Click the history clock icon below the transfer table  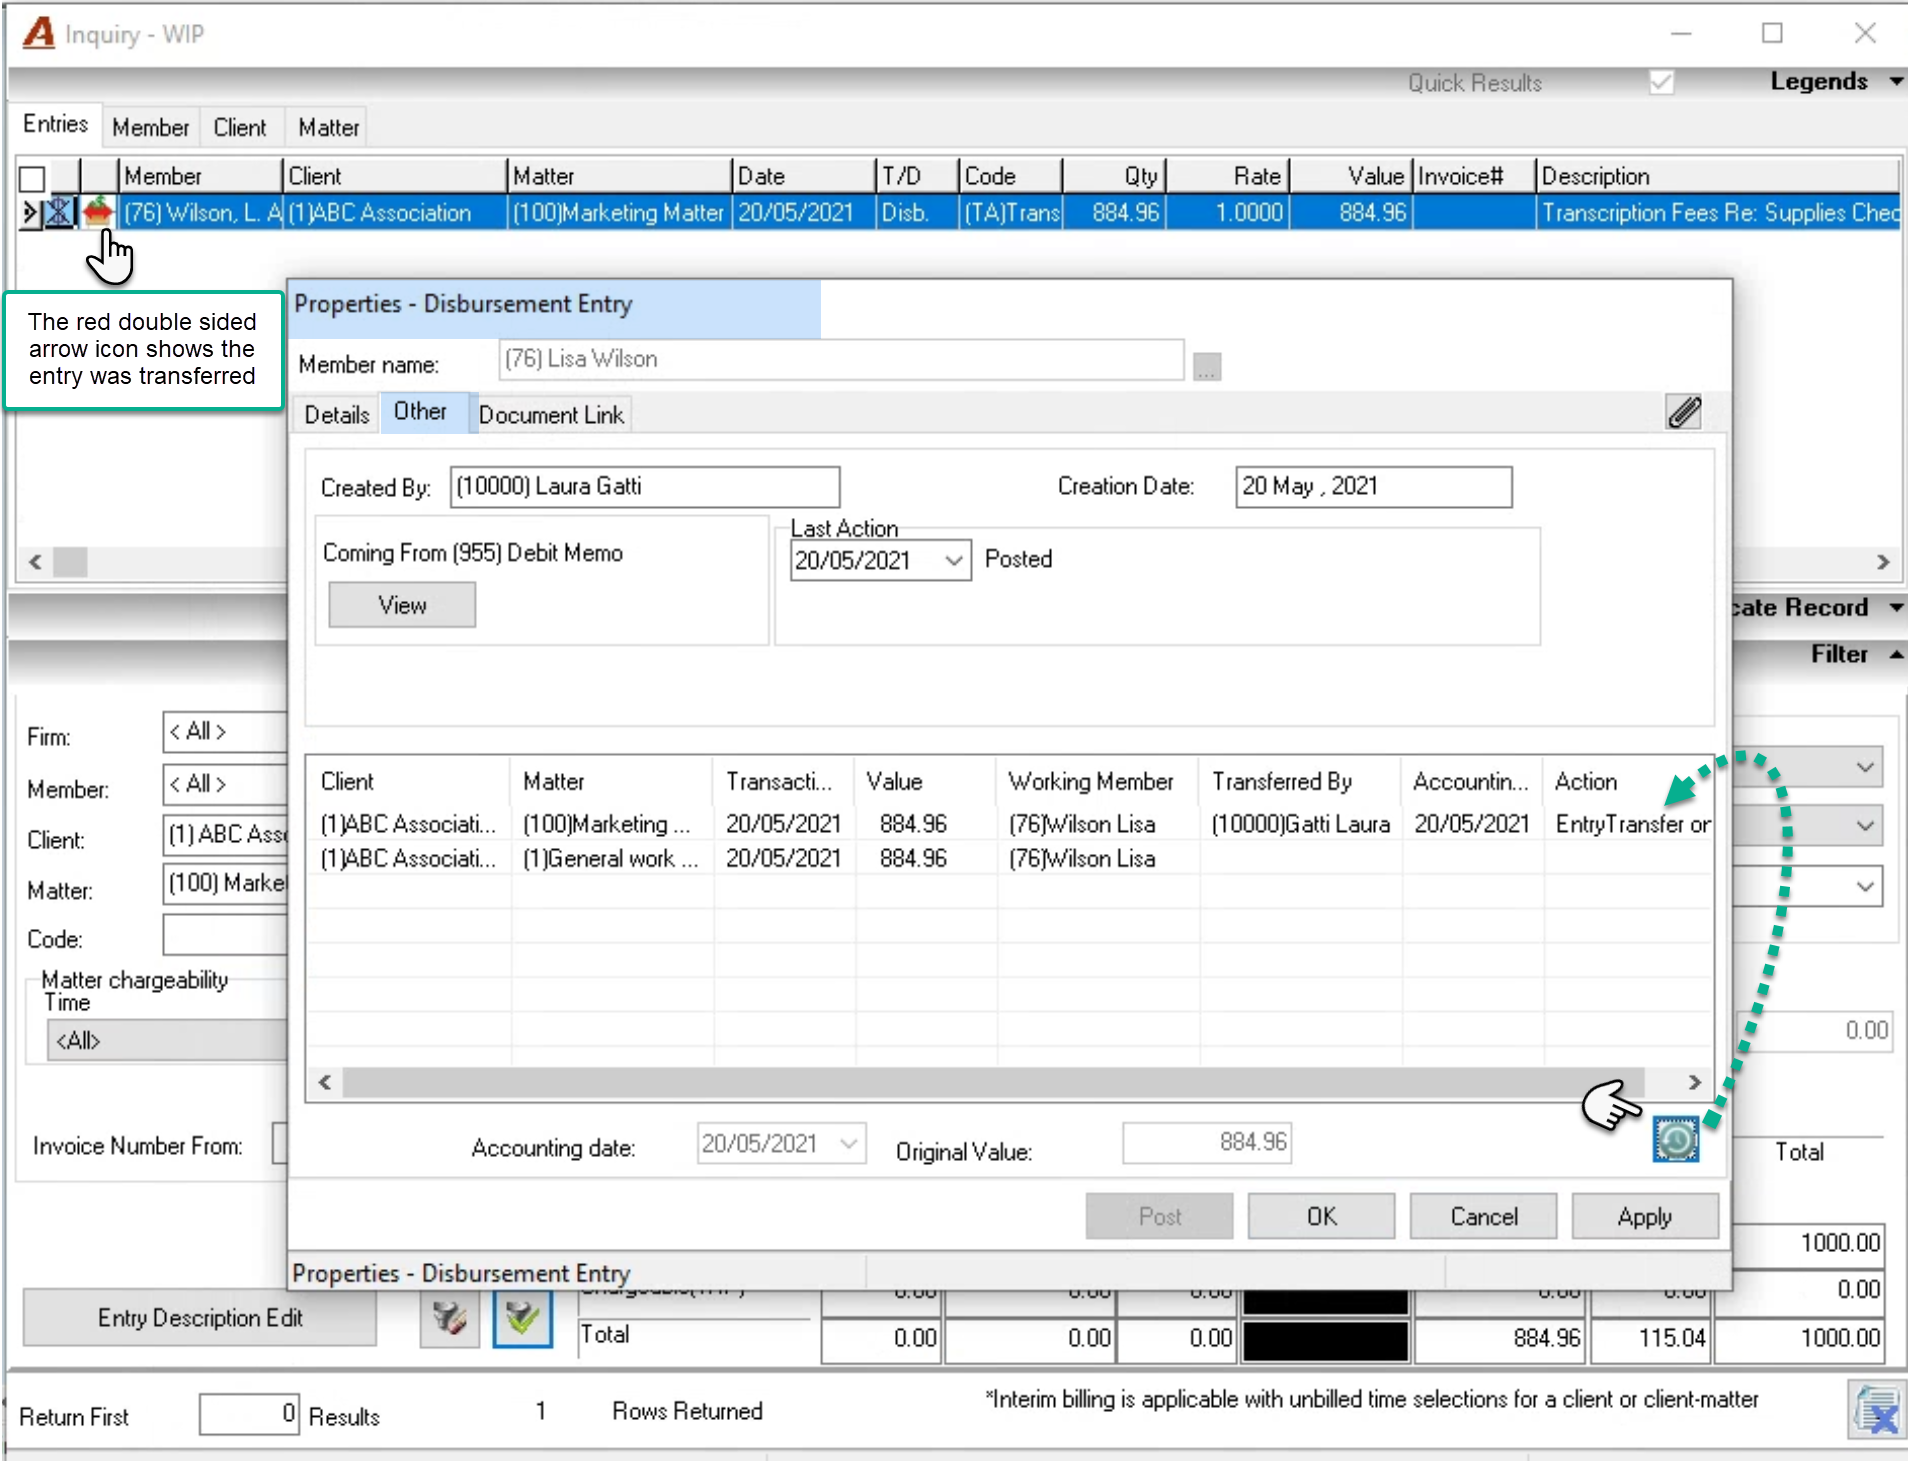[1676, 1139]
